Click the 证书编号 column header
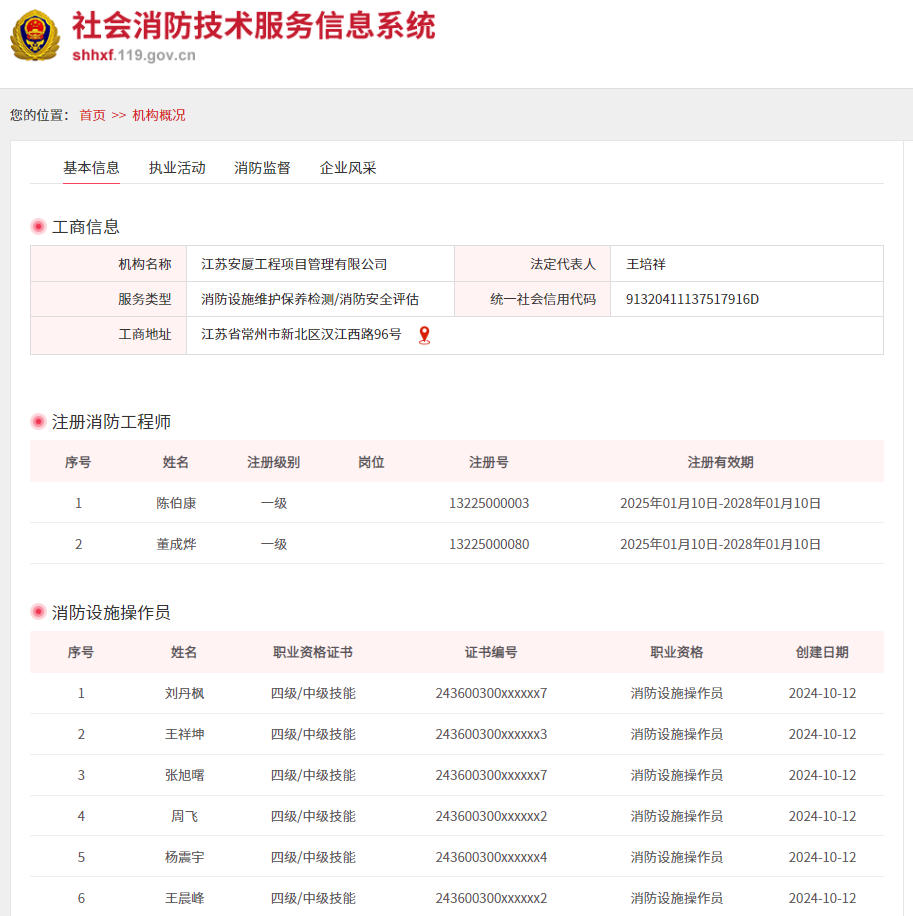Viewport: 913px width, 916px height. [490, 652]
